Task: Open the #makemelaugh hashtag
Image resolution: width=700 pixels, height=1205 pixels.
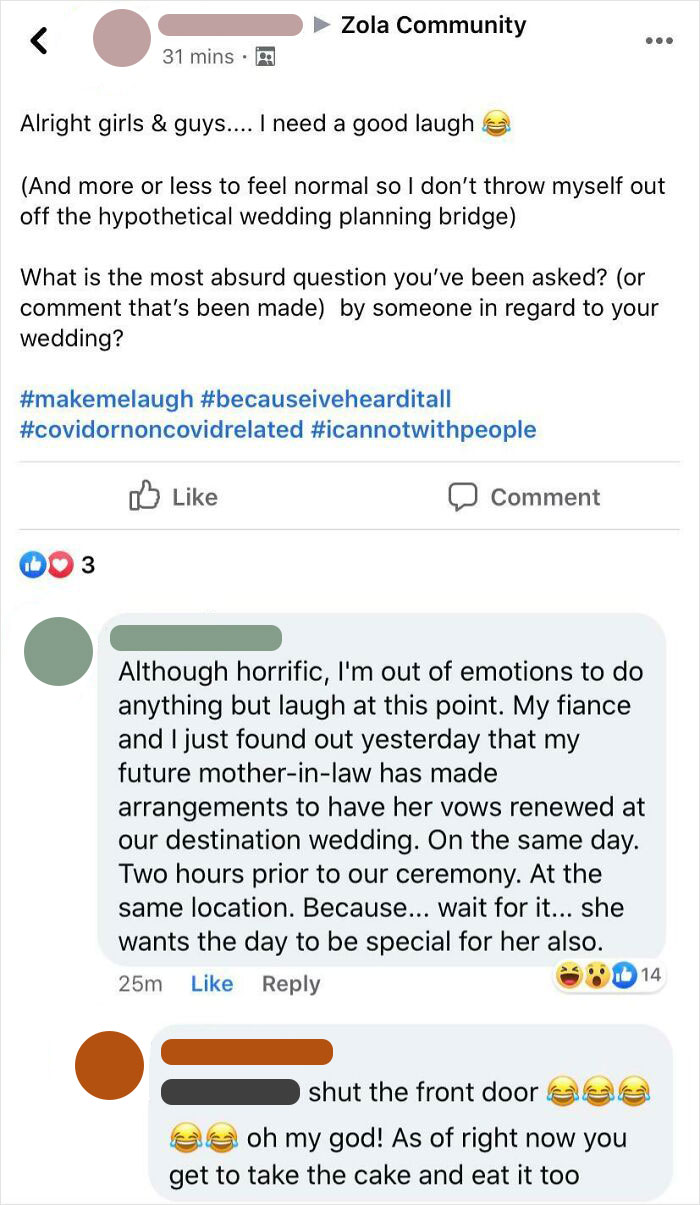Action: [x=97, y=398]
